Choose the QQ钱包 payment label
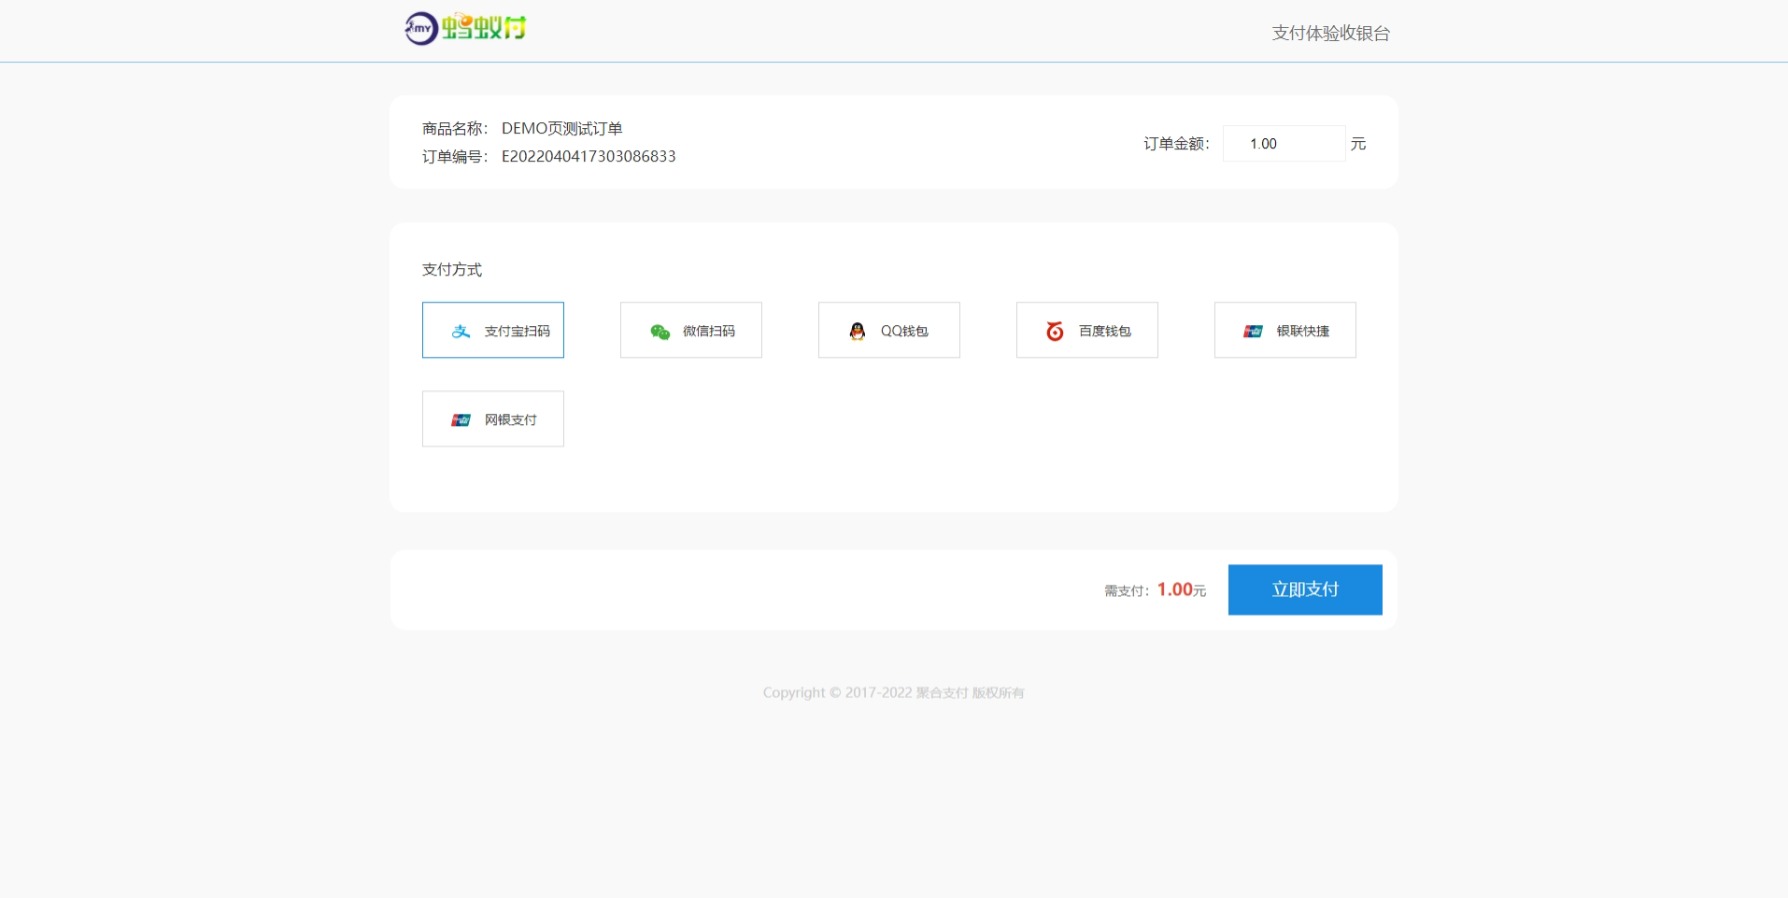The image size is (1788, 898). (904, 331)
